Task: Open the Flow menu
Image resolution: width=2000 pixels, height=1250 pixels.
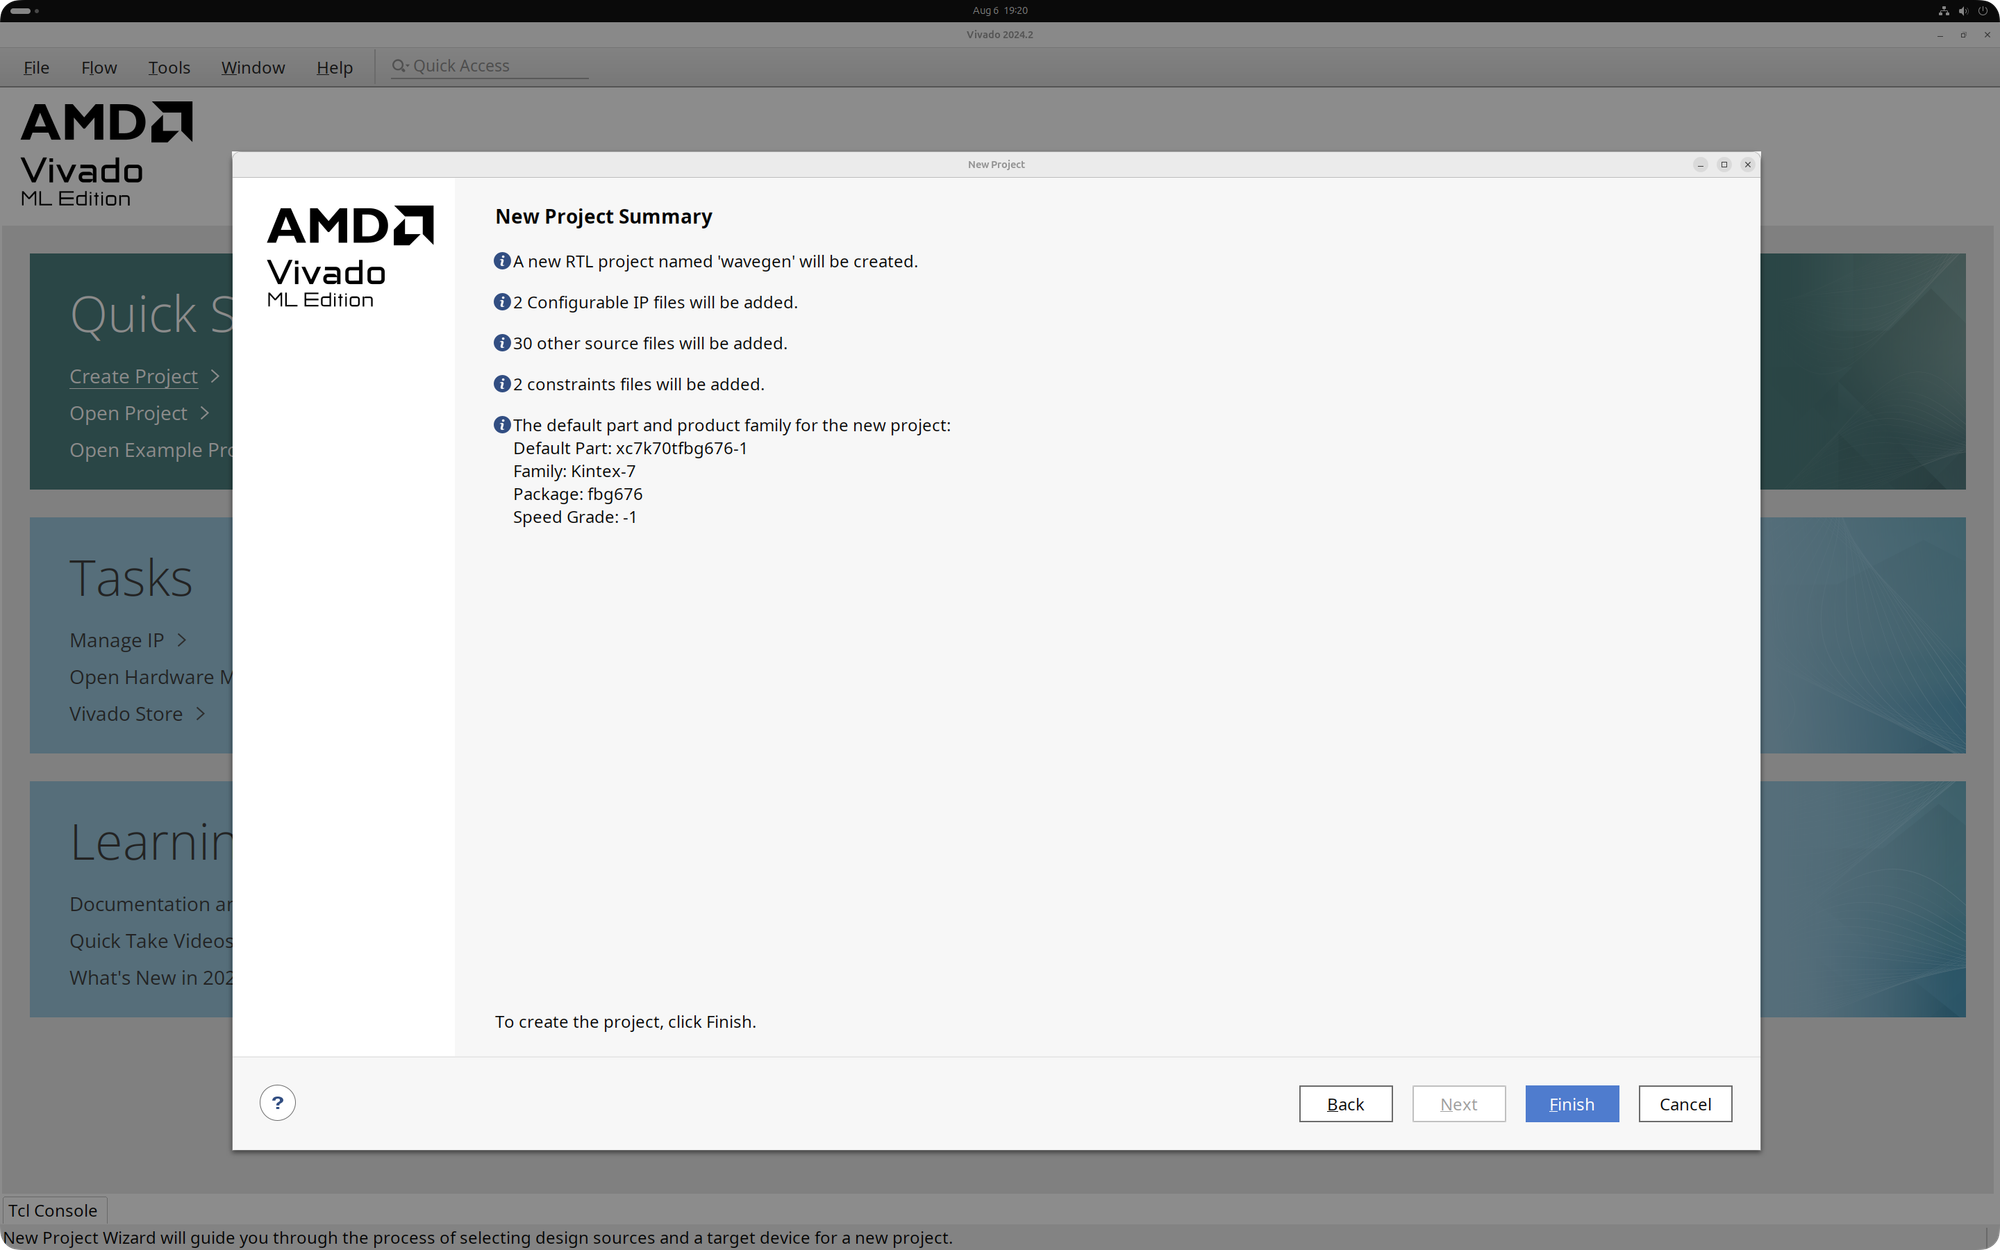Action: click(x=99, y=68)
